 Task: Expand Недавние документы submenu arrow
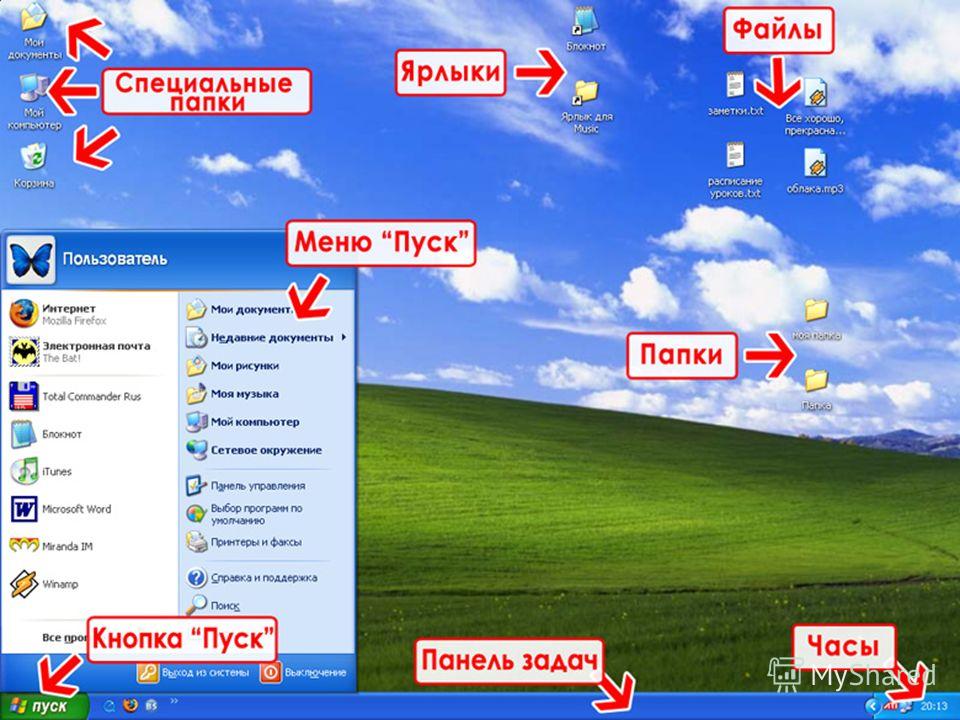344,337
